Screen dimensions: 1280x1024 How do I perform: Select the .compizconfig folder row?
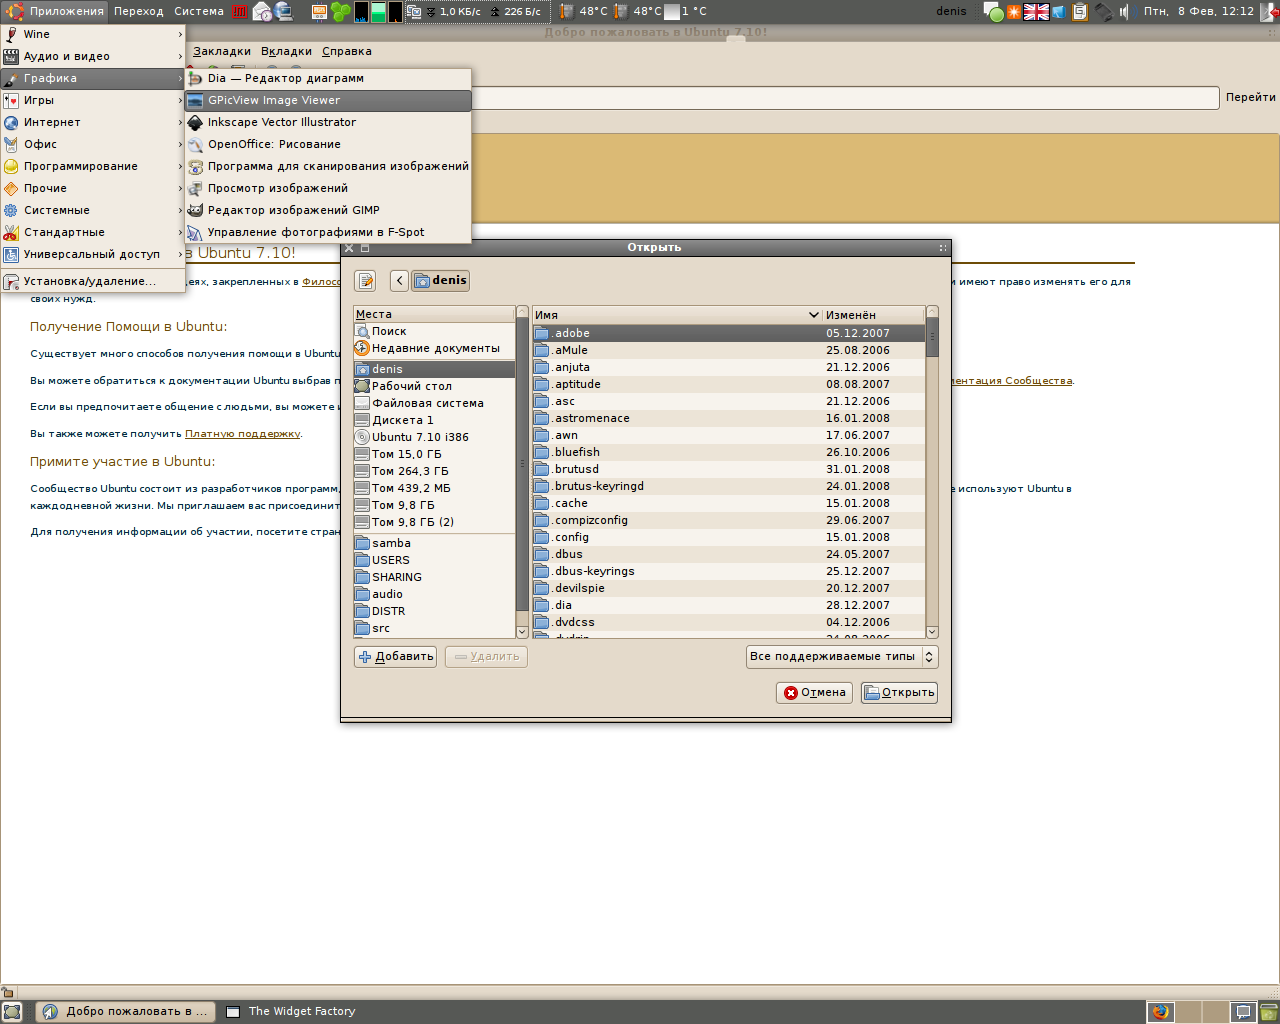[729, 520]
